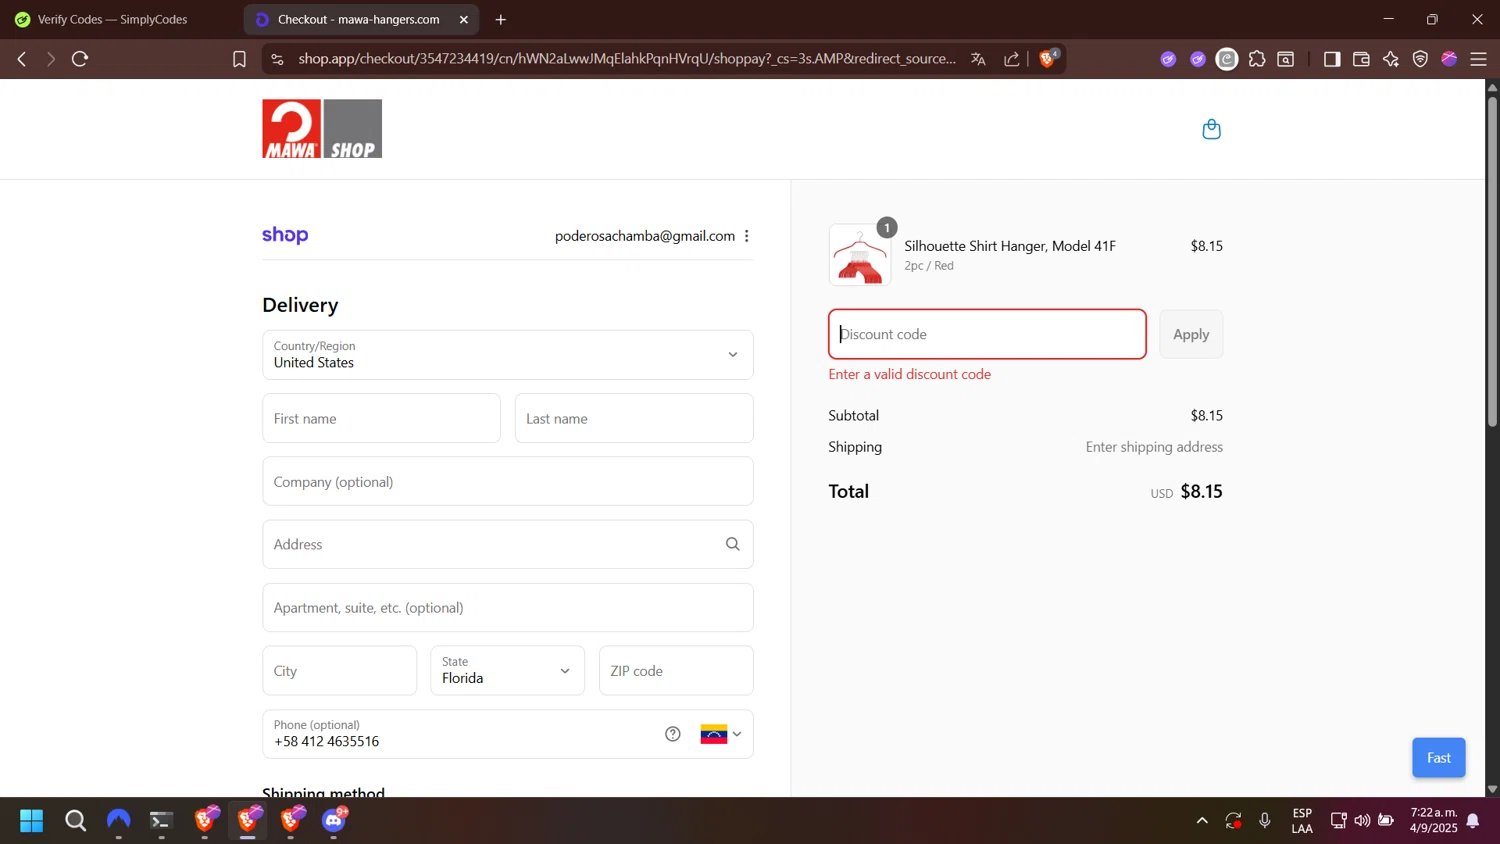The height and width of the screenshot is (844, 1500).
Task: Click the poderosachamba@gmail.com email text
Action: coord(645,236)
